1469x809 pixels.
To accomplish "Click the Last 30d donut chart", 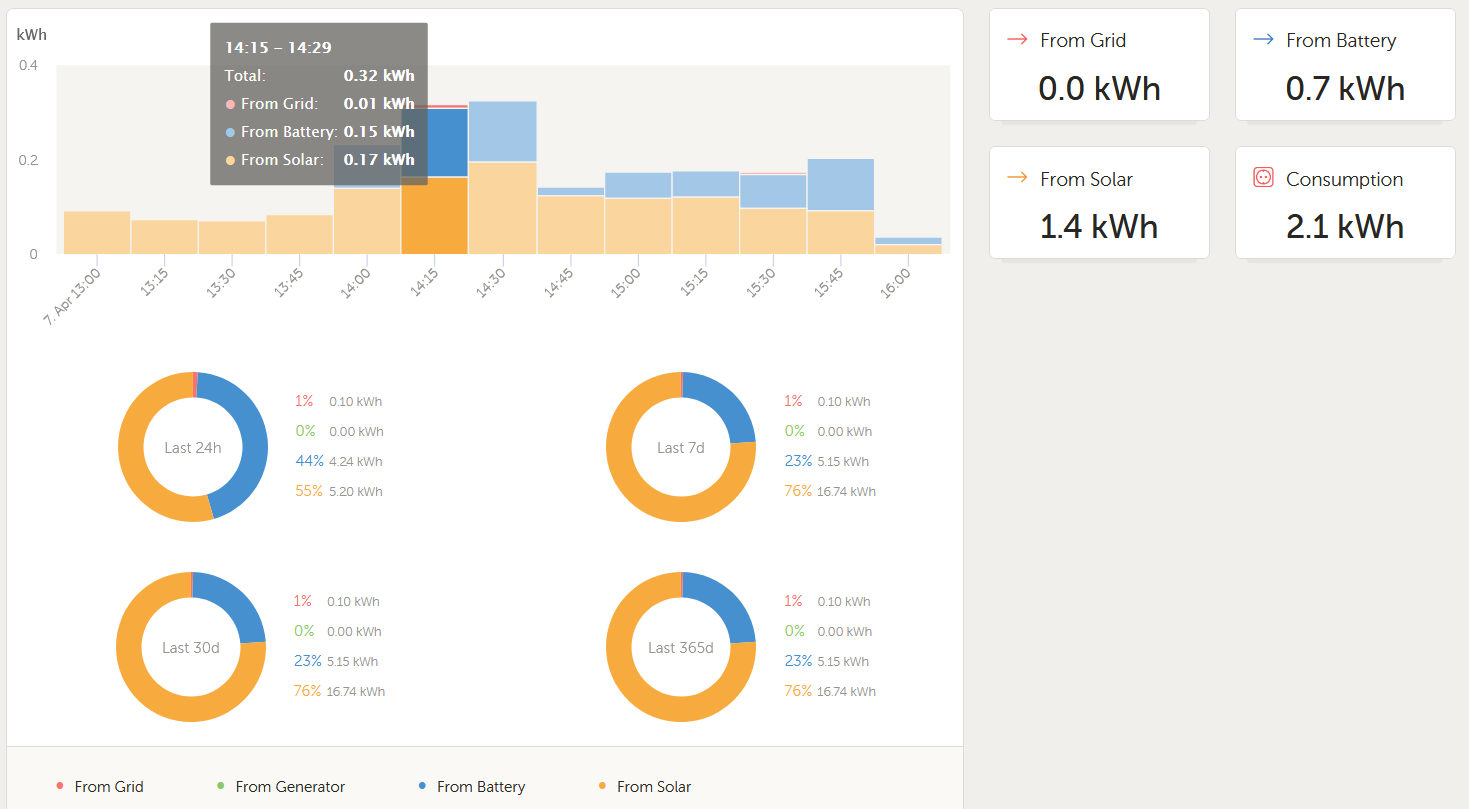I will click(x=191, y=647).
